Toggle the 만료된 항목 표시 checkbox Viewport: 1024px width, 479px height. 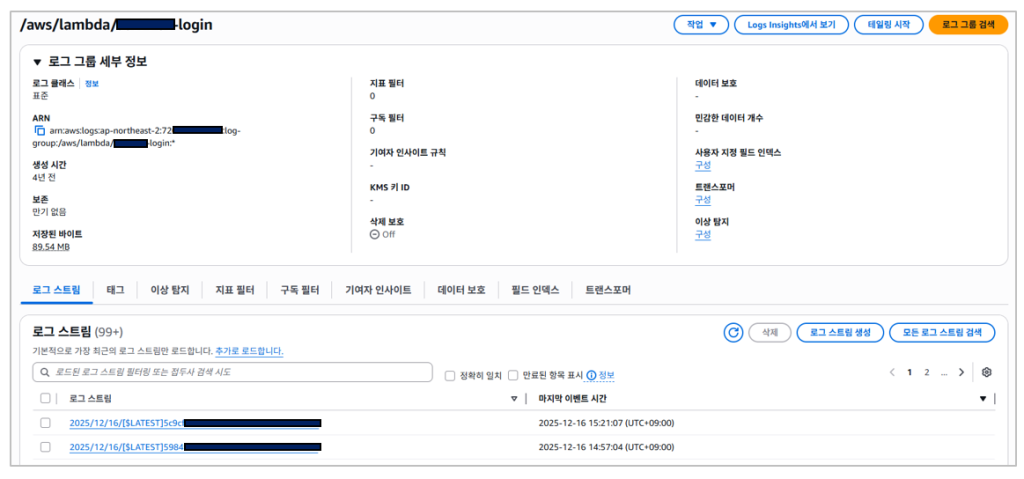pyautogui.click(x=513, y=375)
